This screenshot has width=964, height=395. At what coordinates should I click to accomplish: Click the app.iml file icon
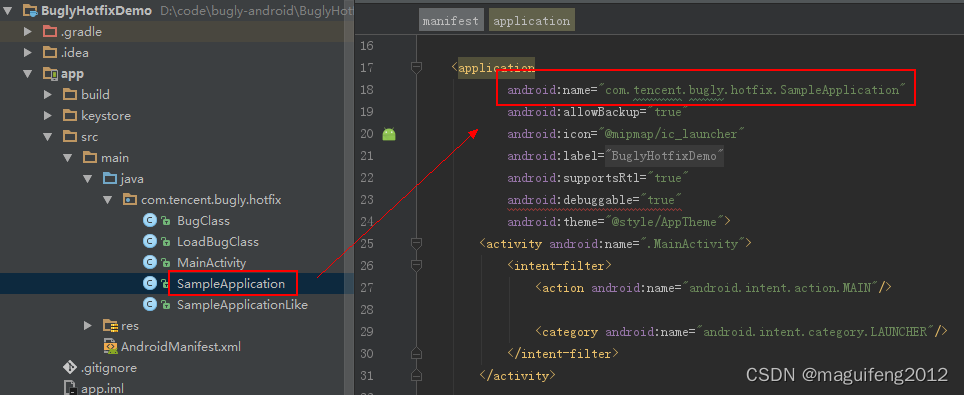(70, 388)
